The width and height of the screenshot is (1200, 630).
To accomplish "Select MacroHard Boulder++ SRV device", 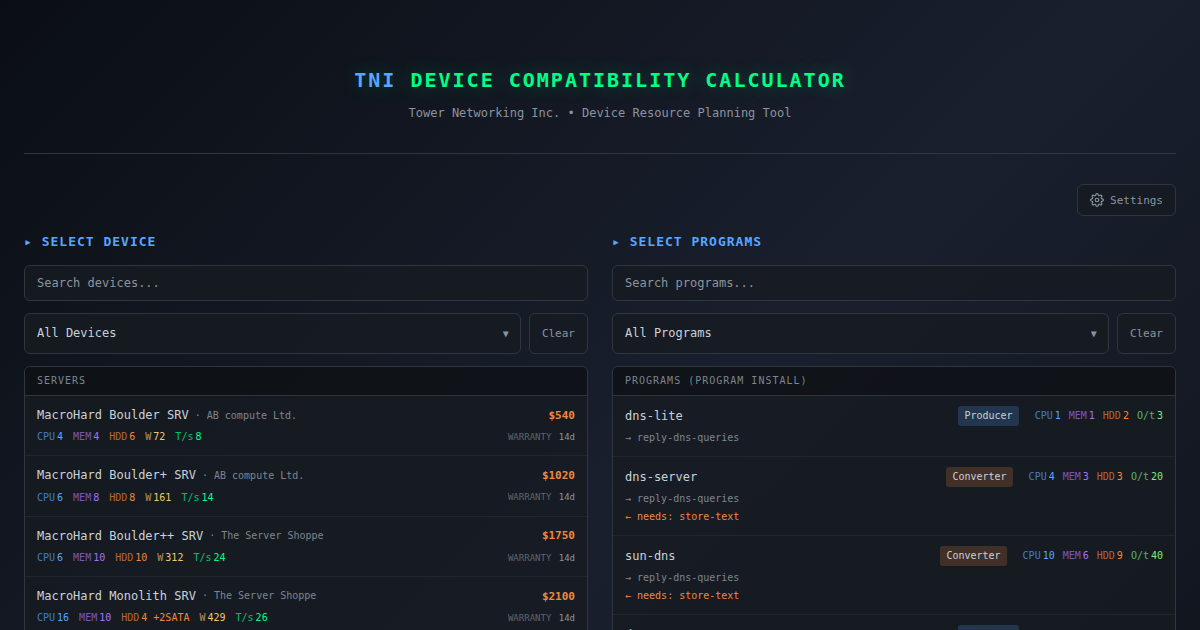I will 306,546.
